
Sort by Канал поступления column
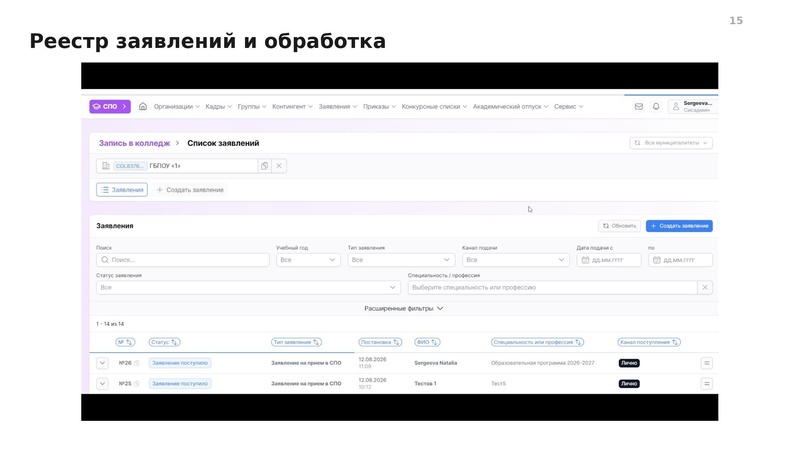(x=649, y=342)
